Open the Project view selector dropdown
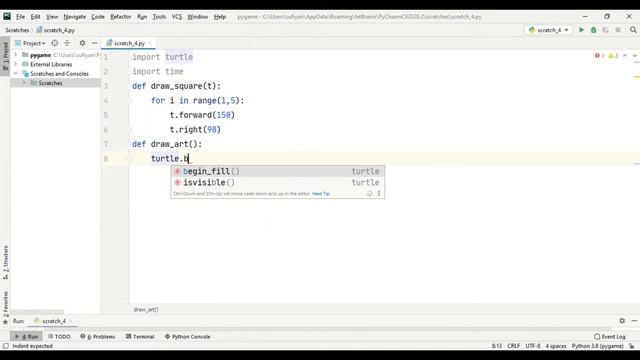The height and width of the screenshot is (360, 640). click(31, 43)
